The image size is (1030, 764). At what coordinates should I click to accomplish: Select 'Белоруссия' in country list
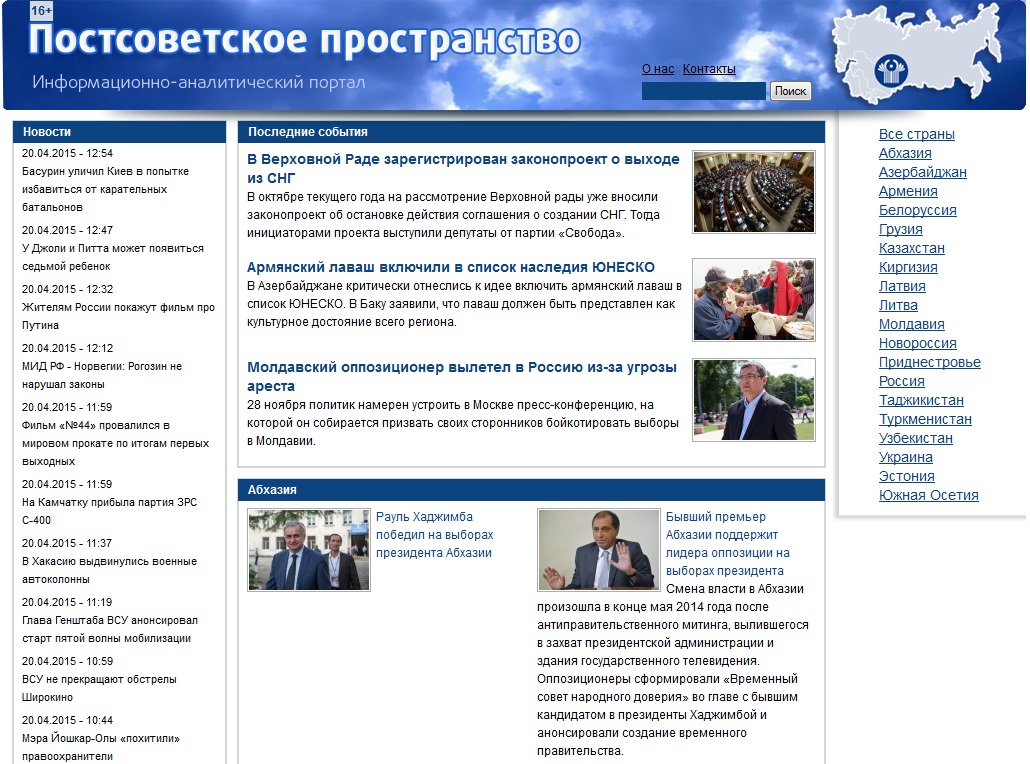coord(917,210)
